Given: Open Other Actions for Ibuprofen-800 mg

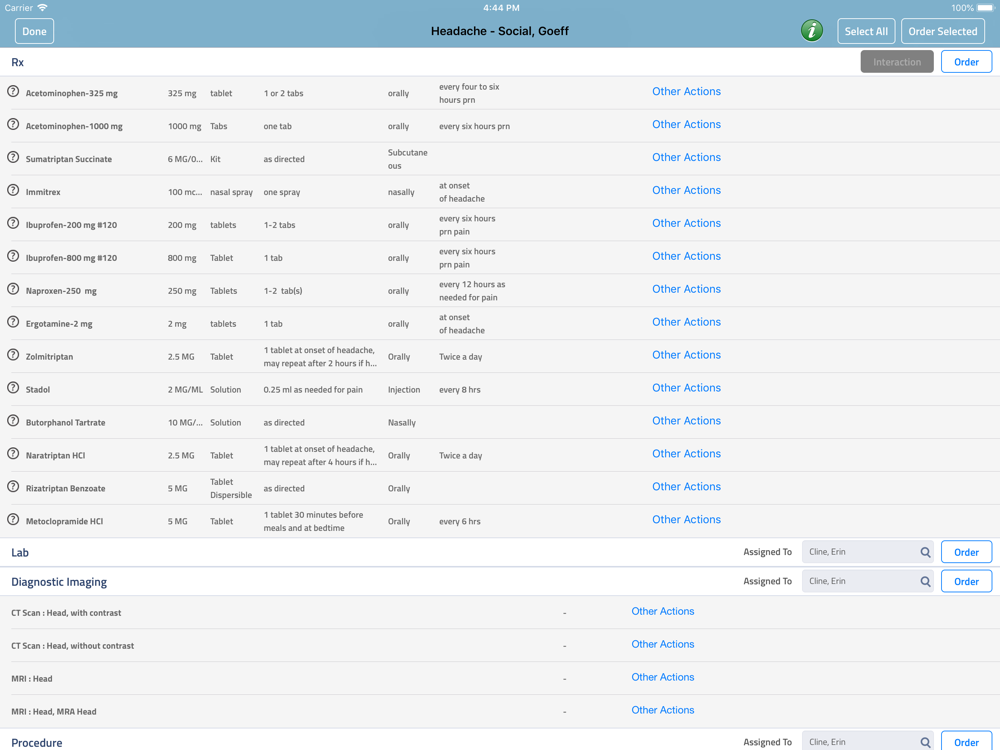Looking at the screenshot, I should (686, 256).
